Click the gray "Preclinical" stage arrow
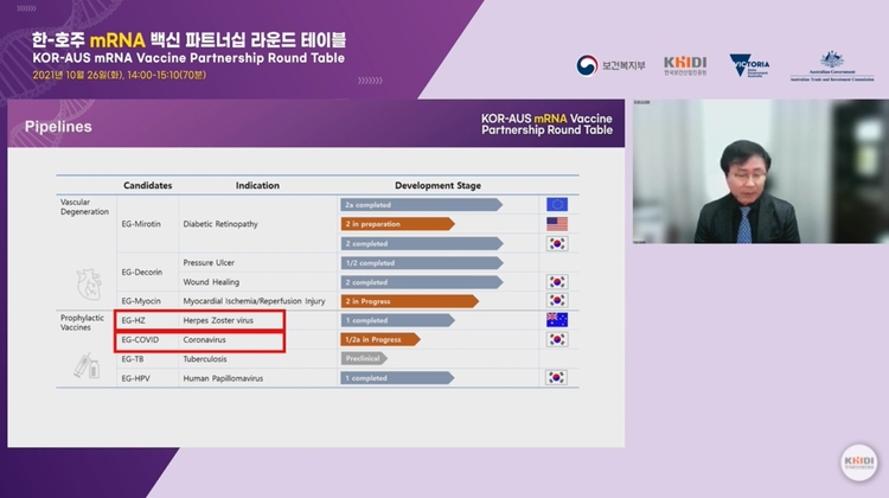The height and width of the screenshot is (498, 889). 363,358
